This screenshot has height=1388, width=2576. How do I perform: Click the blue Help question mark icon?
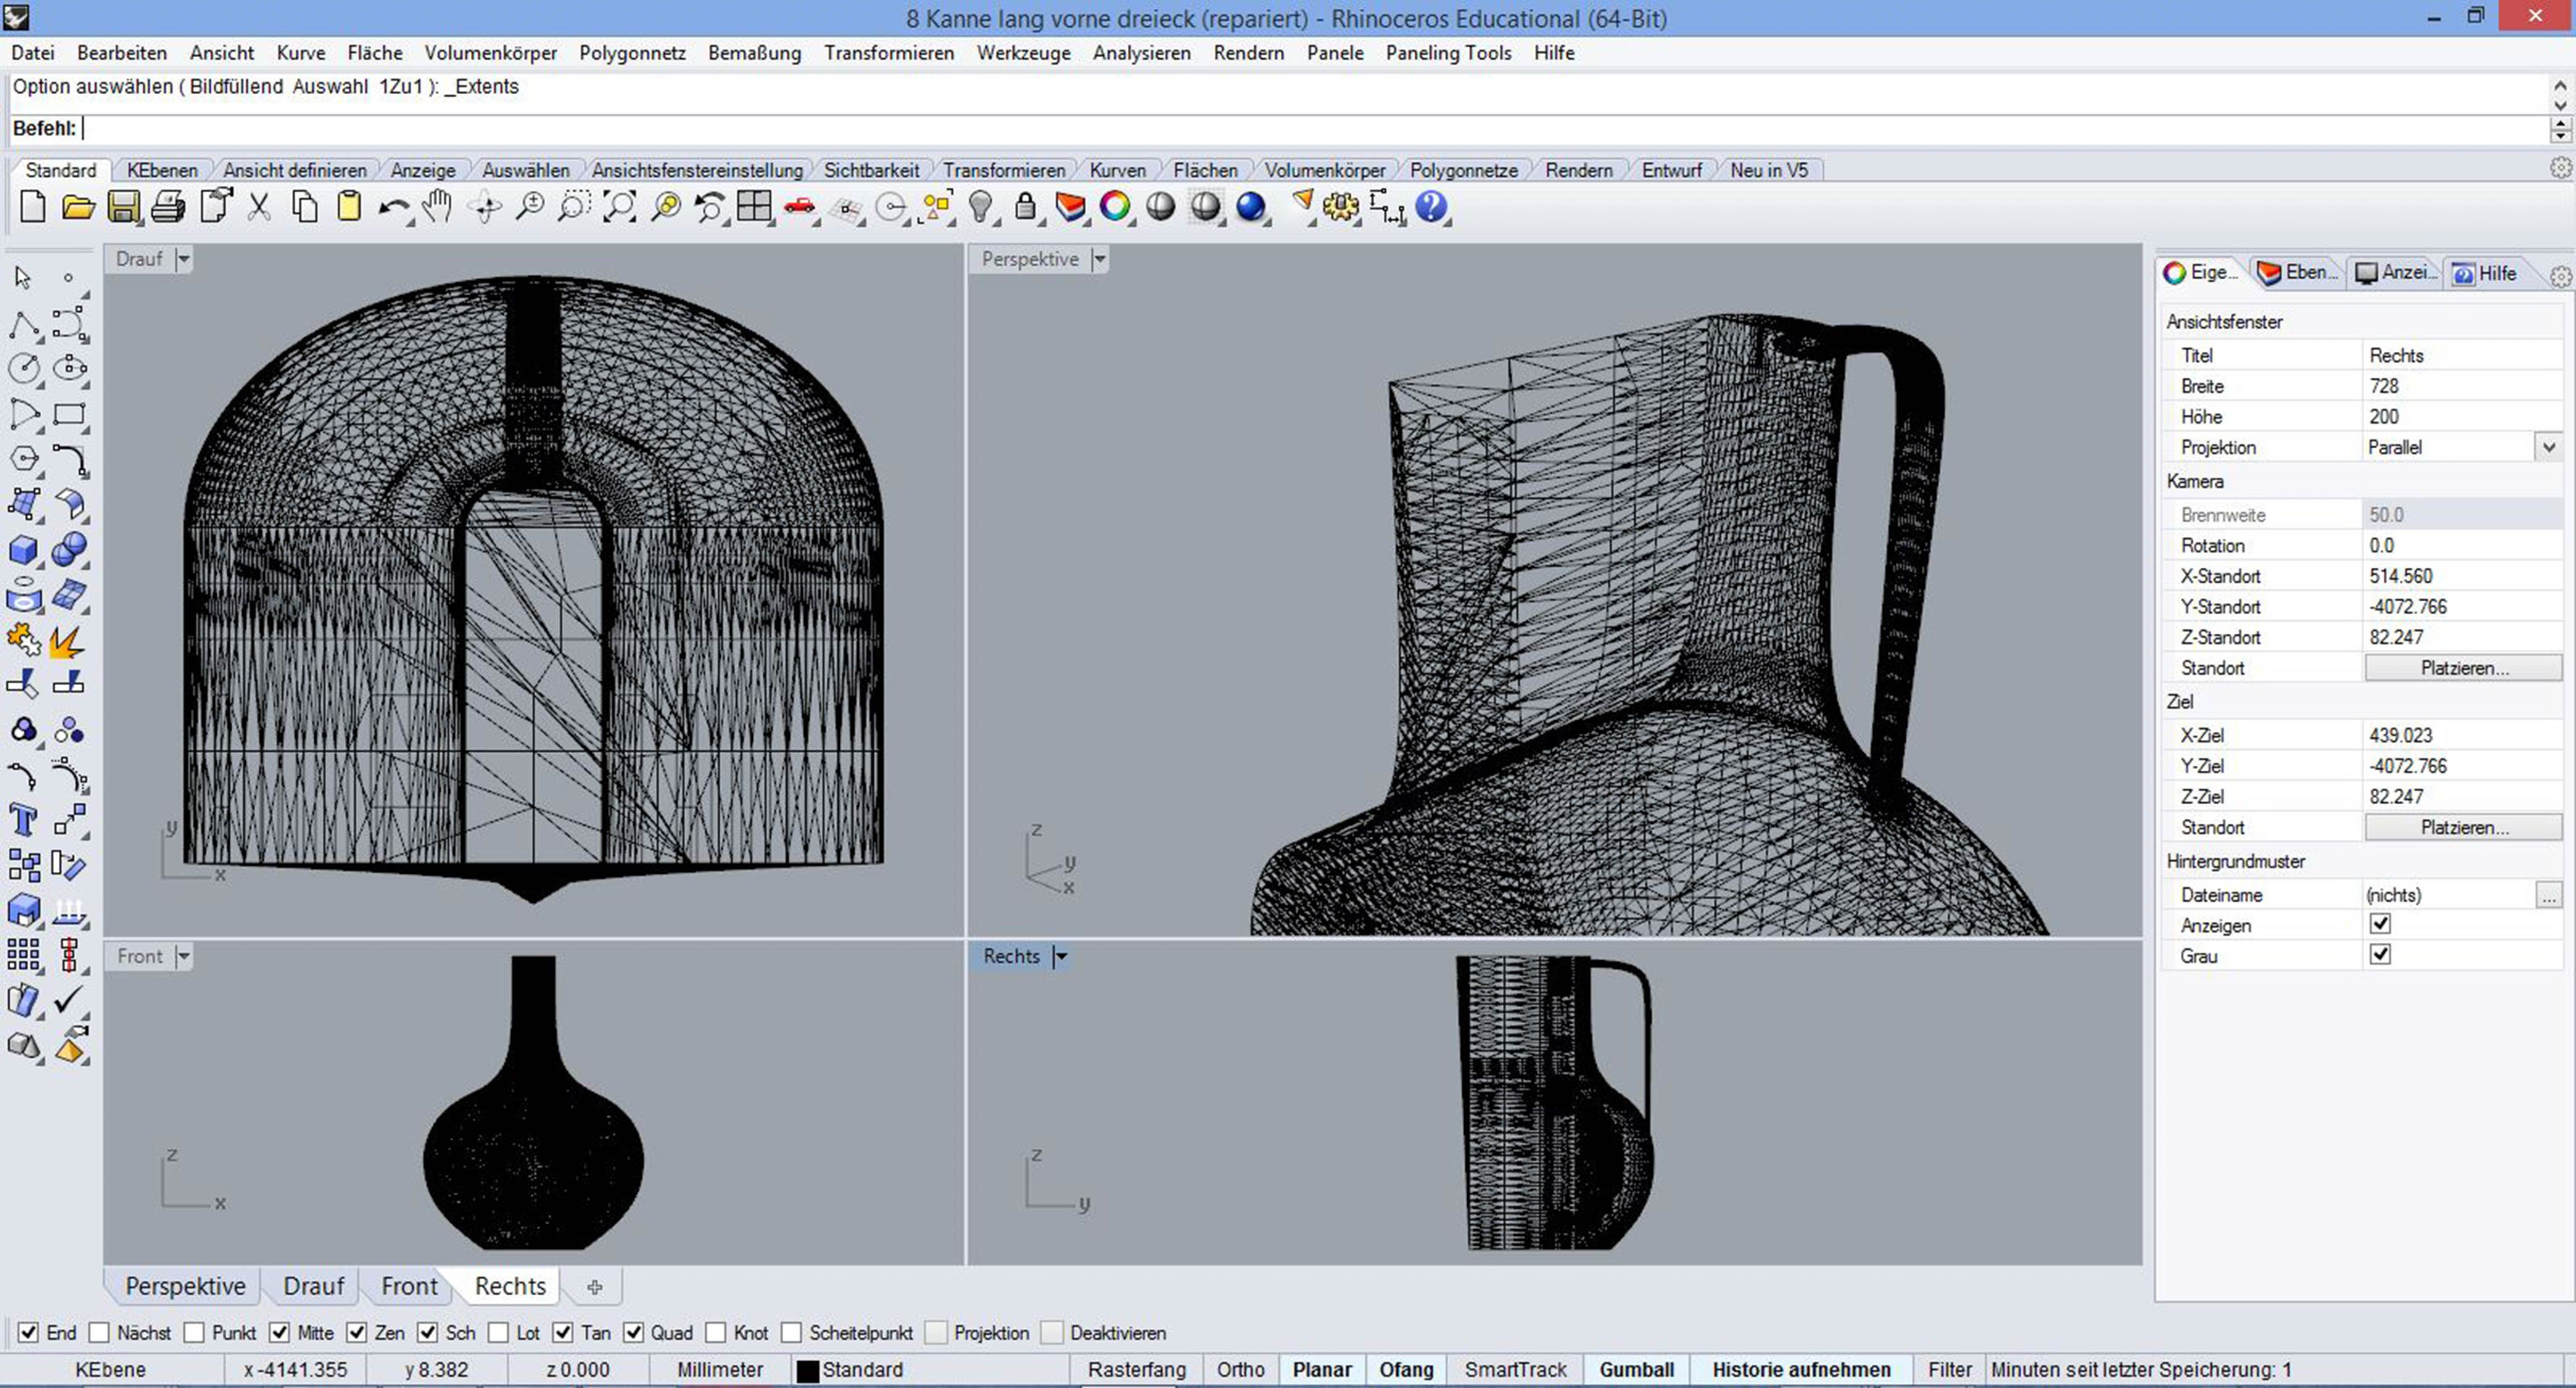click(1432, 207)
